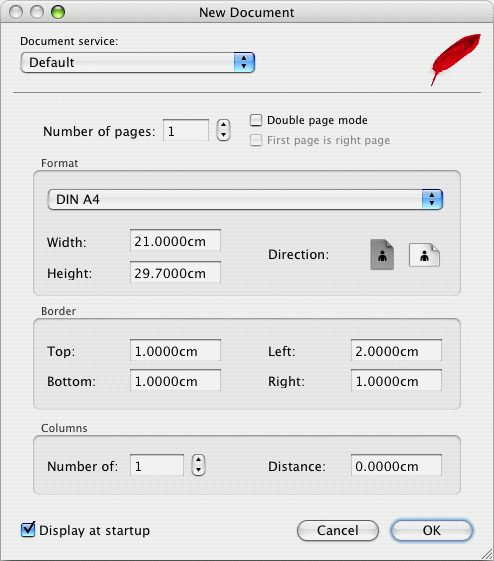
Task: Select the column Distance field
Action: 396,466
